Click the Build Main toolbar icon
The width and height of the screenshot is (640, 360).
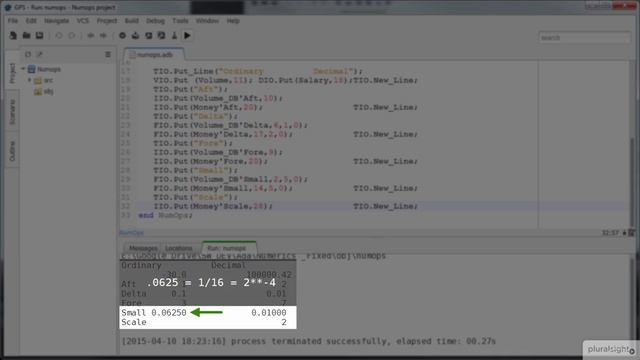[149, 36]
